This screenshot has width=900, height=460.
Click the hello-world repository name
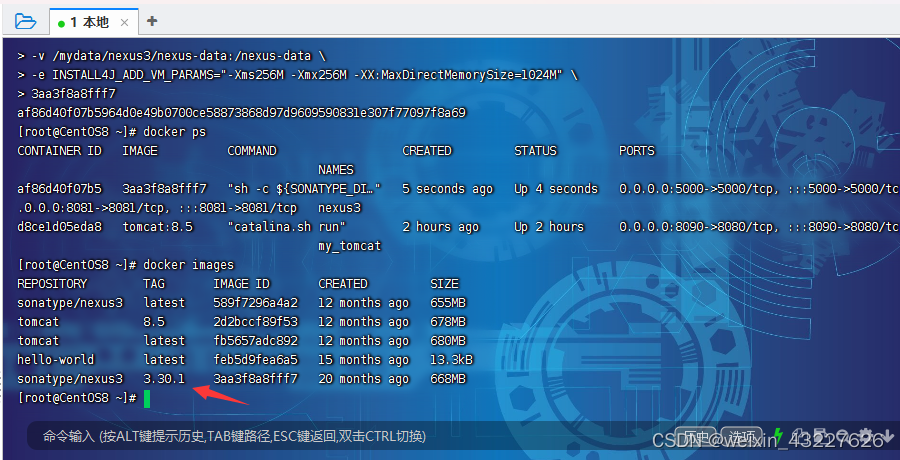(56, 360)
